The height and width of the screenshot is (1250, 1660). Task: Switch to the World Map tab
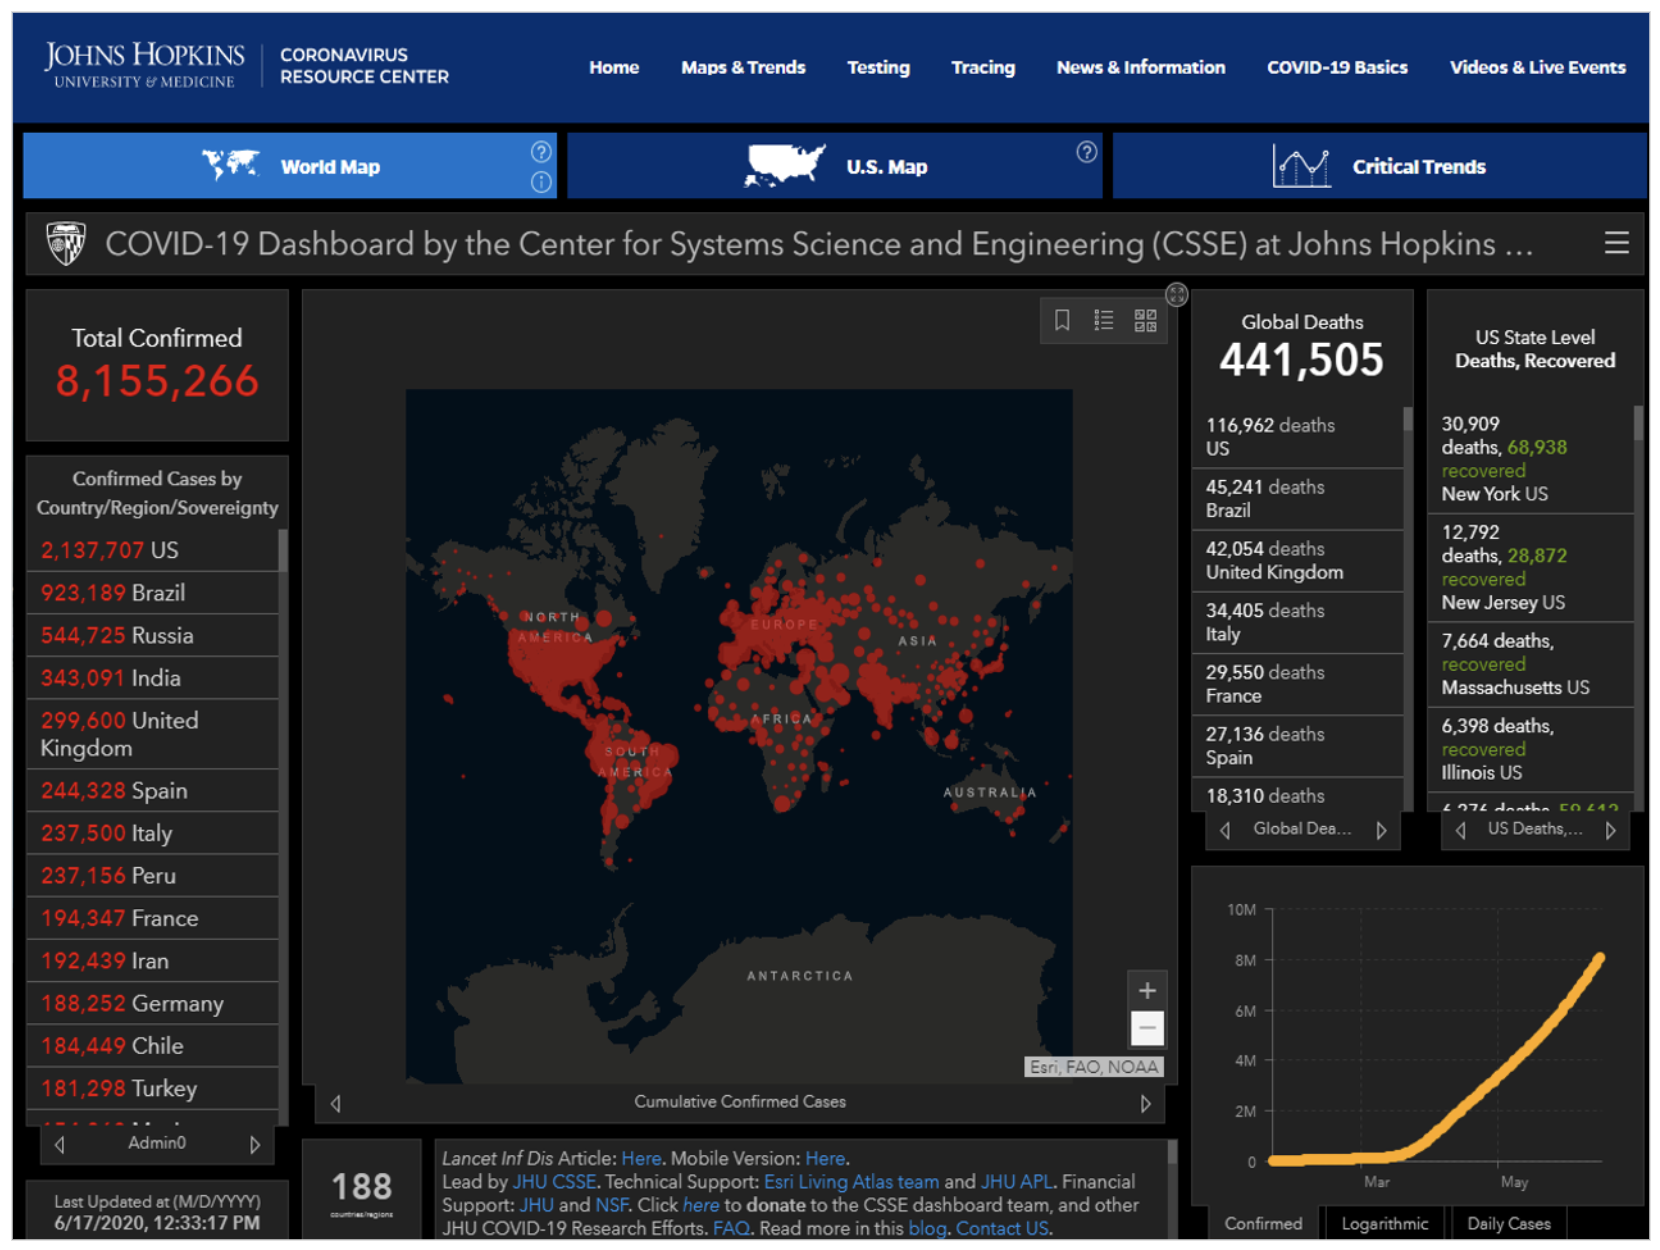[x=290, y=165]
